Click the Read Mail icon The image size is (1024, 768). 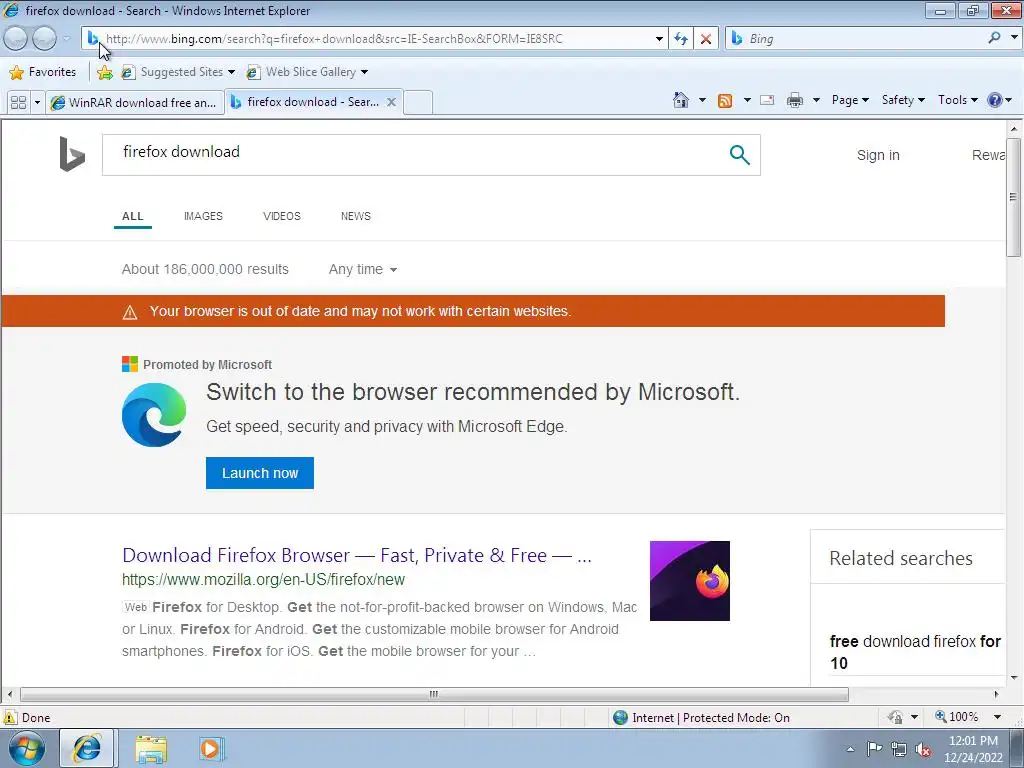point(767,100)
